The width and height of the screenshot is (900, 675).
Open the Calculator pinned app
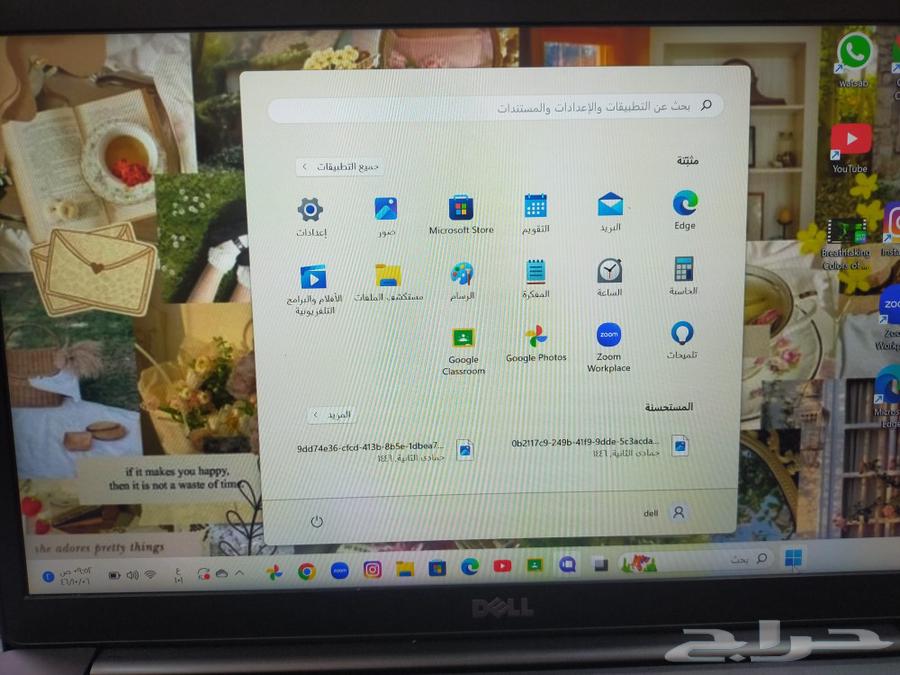click(683, 276)
